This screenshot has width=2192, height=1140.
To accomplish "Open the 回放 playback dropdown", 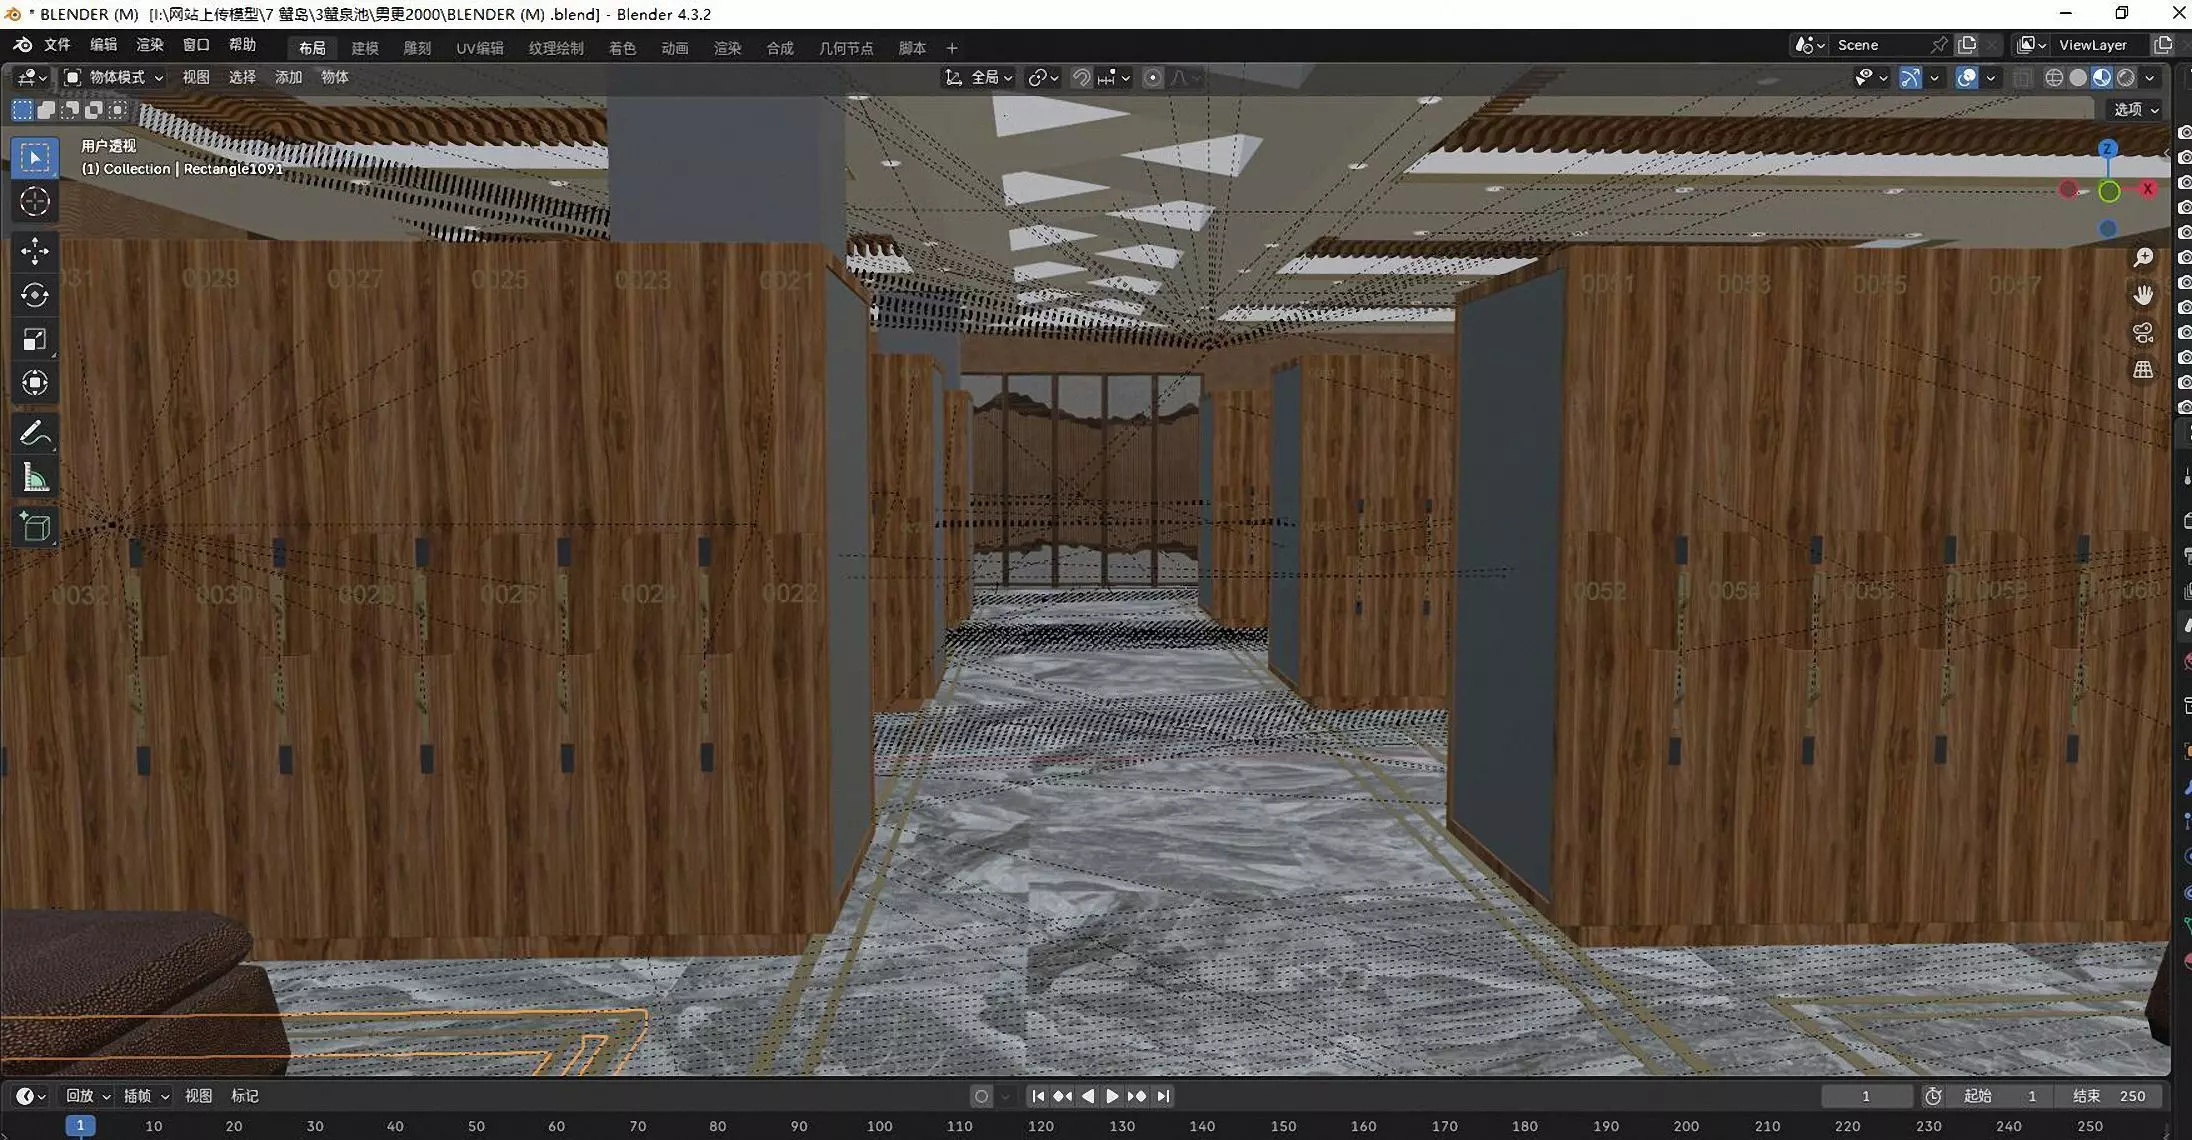I will click(88, 1096).
